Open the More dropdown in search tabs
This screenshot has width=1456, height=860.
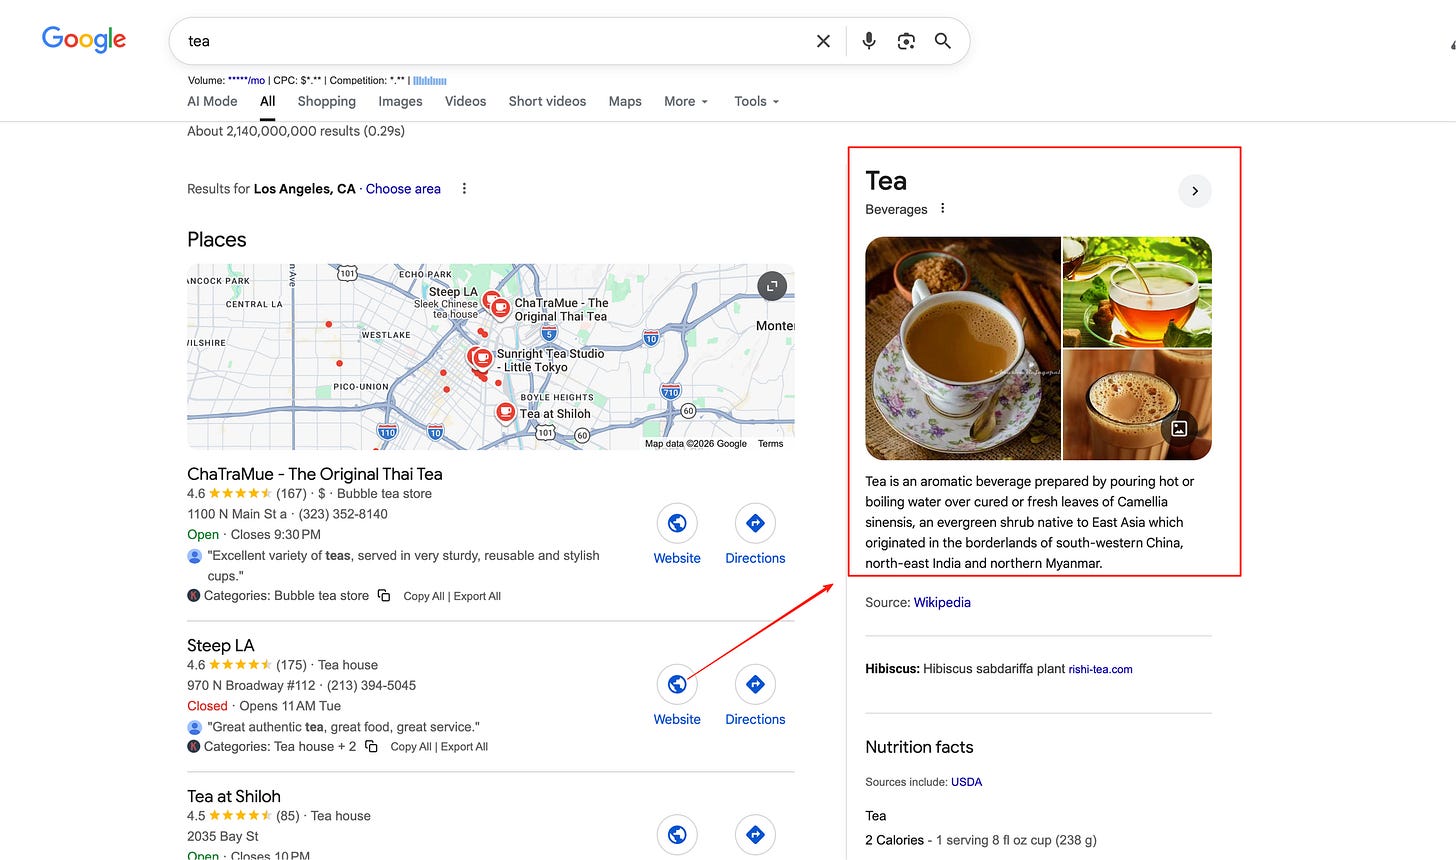click(x=686, y=101)
